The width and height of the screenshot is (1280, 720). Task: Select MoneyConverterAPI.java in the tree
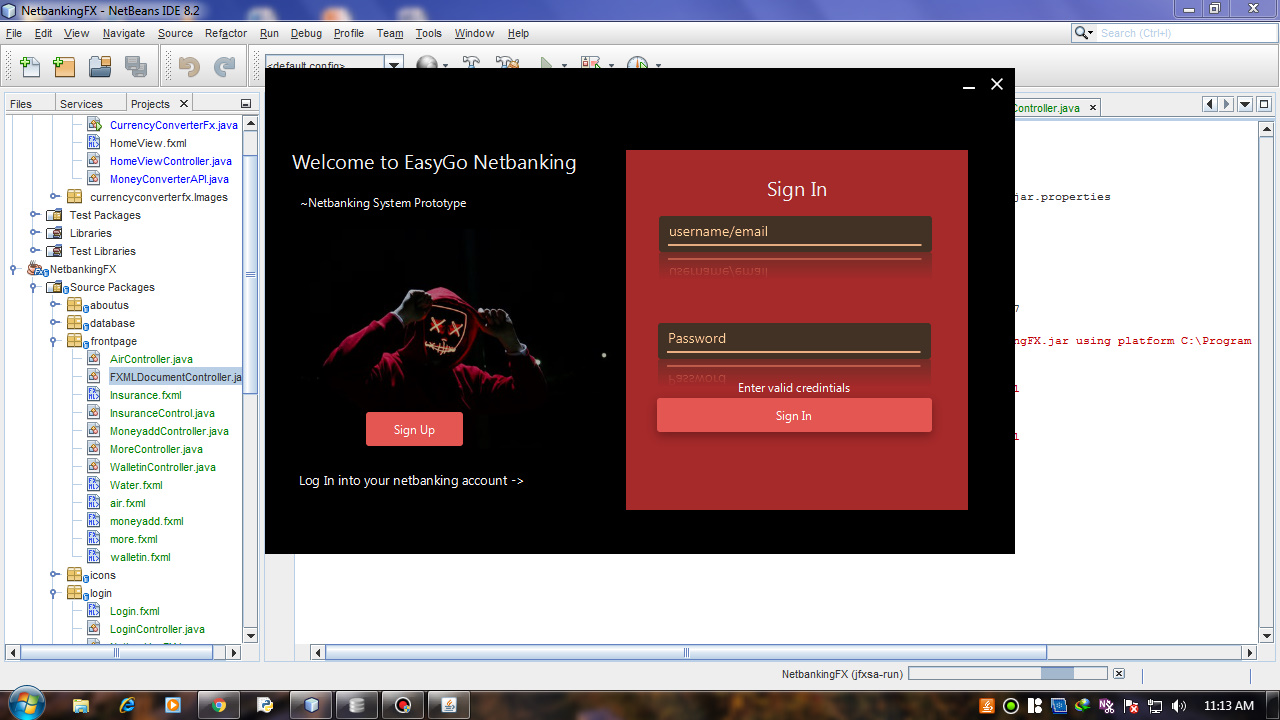click(x=169, y=179)
